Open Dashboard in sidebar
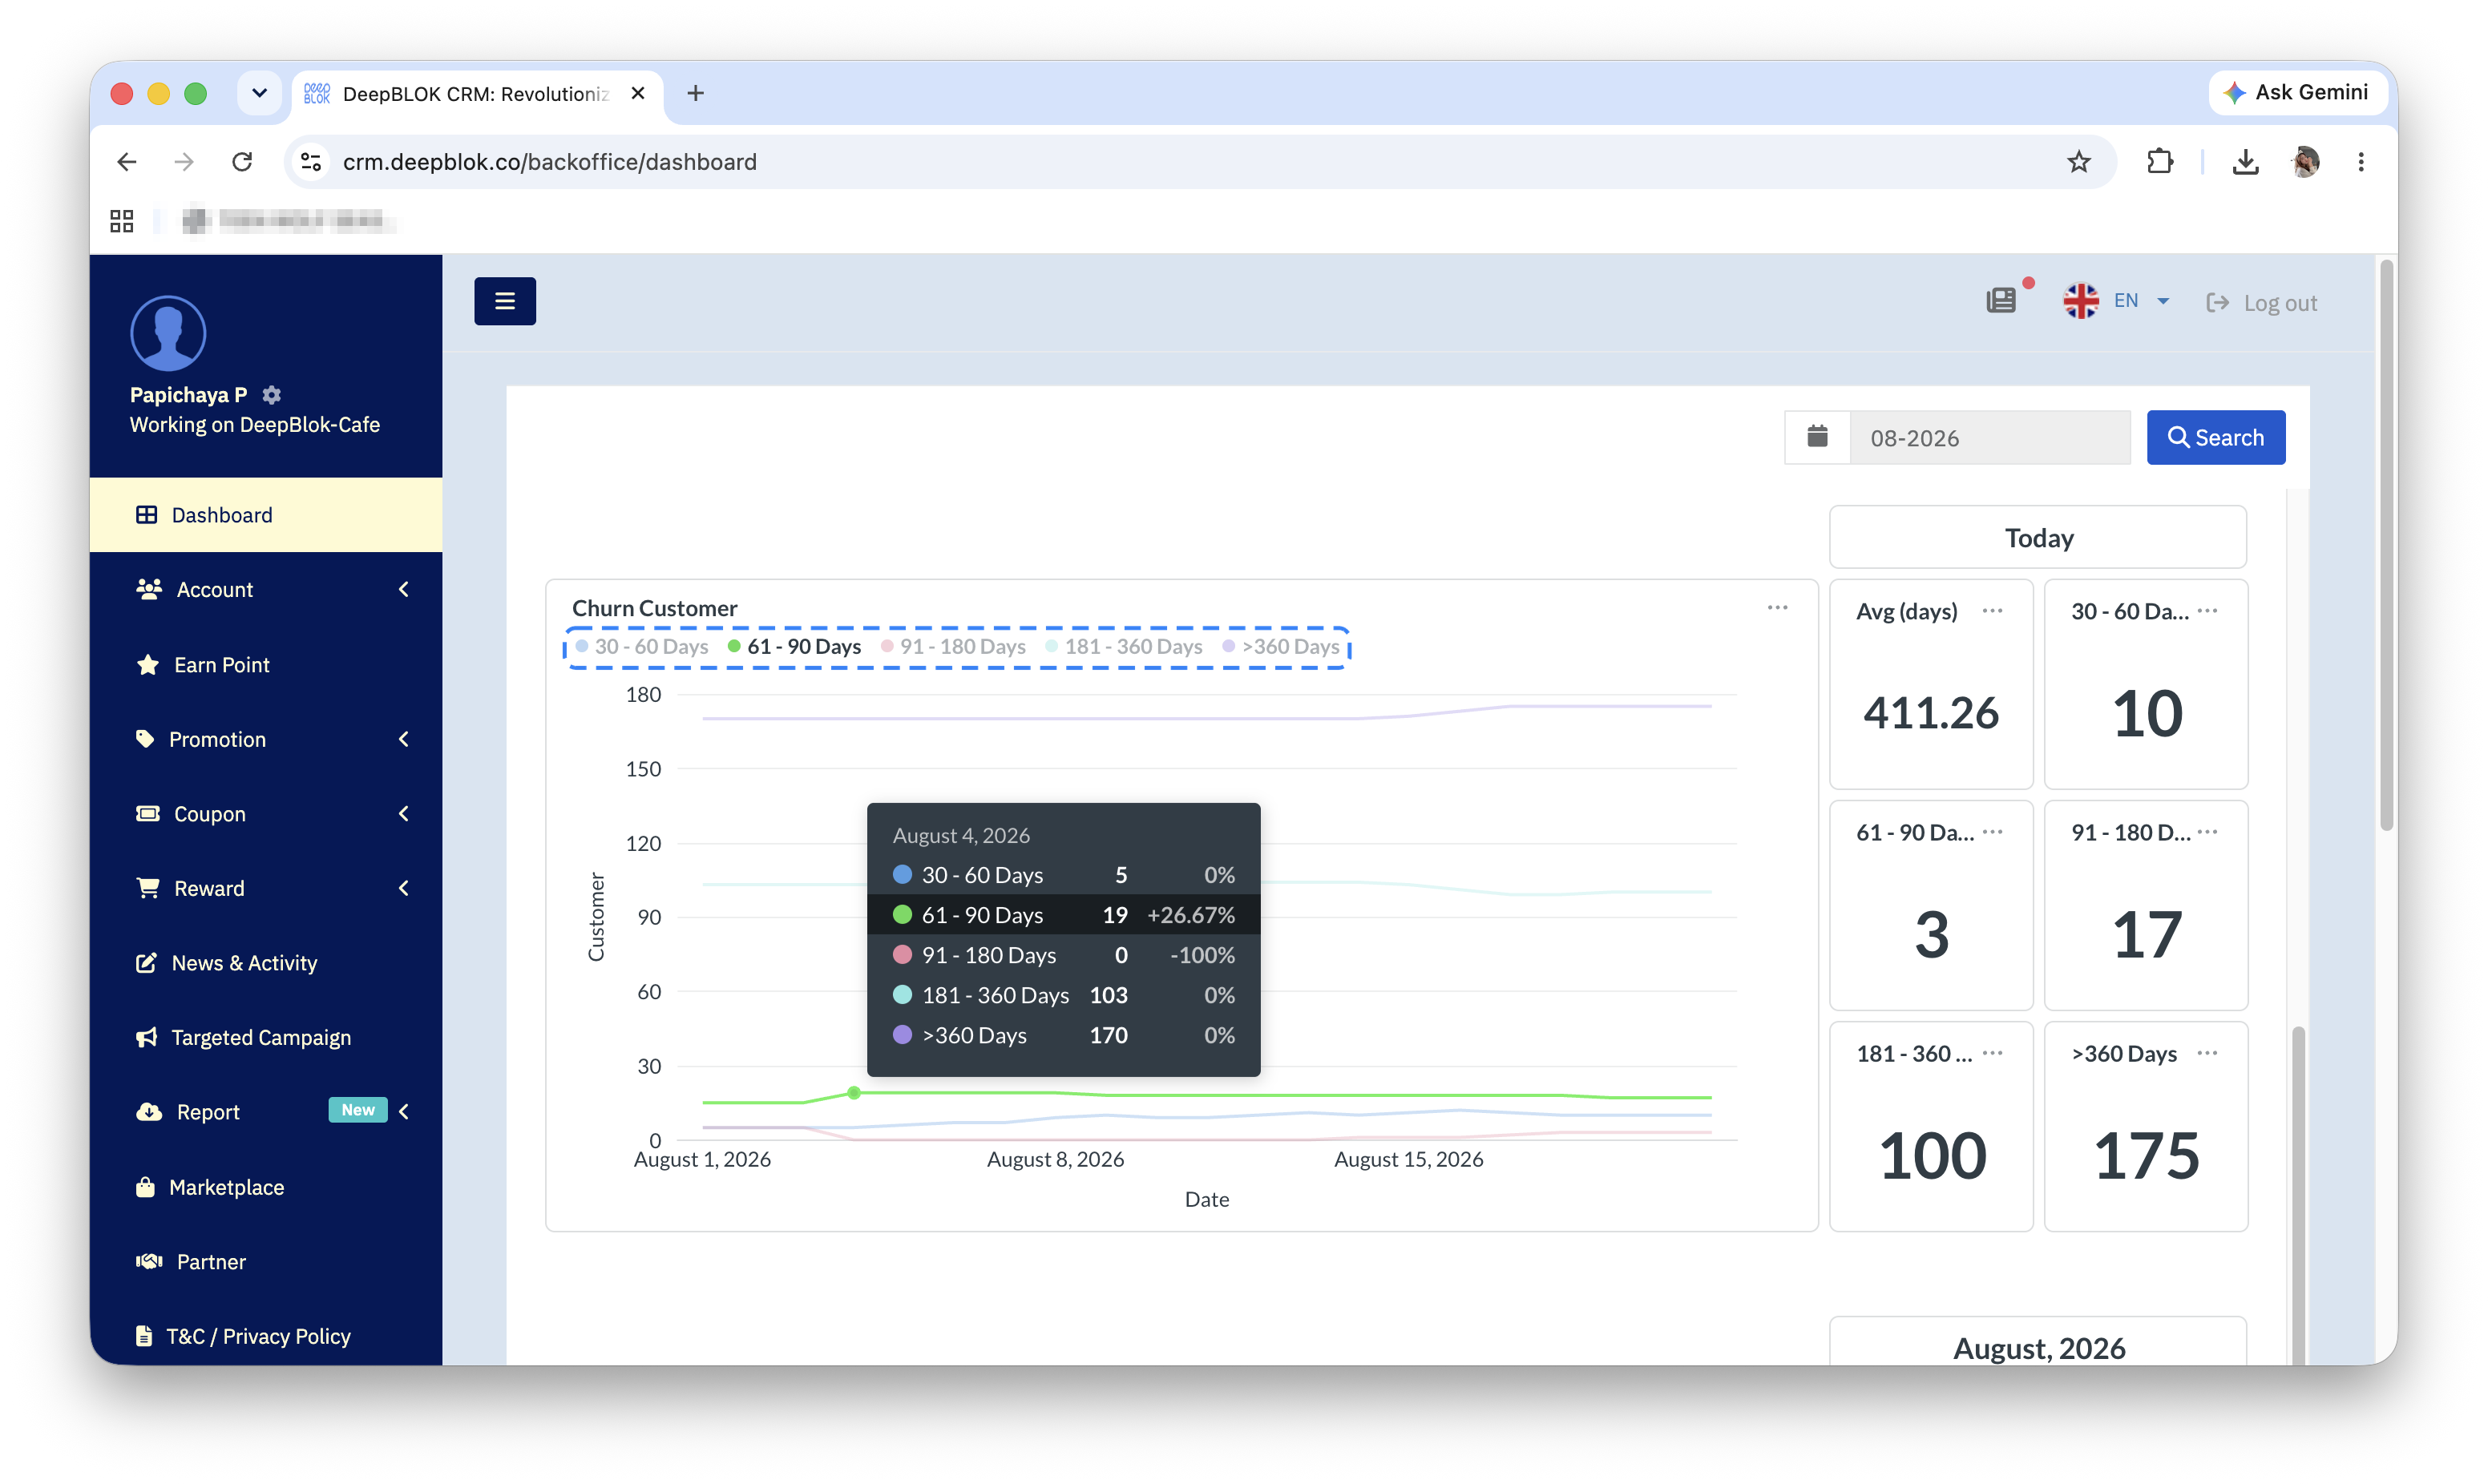Image resolution: width=2488 pixels, height=1484 pixels. pyautogui.click(x=266, y=515)
